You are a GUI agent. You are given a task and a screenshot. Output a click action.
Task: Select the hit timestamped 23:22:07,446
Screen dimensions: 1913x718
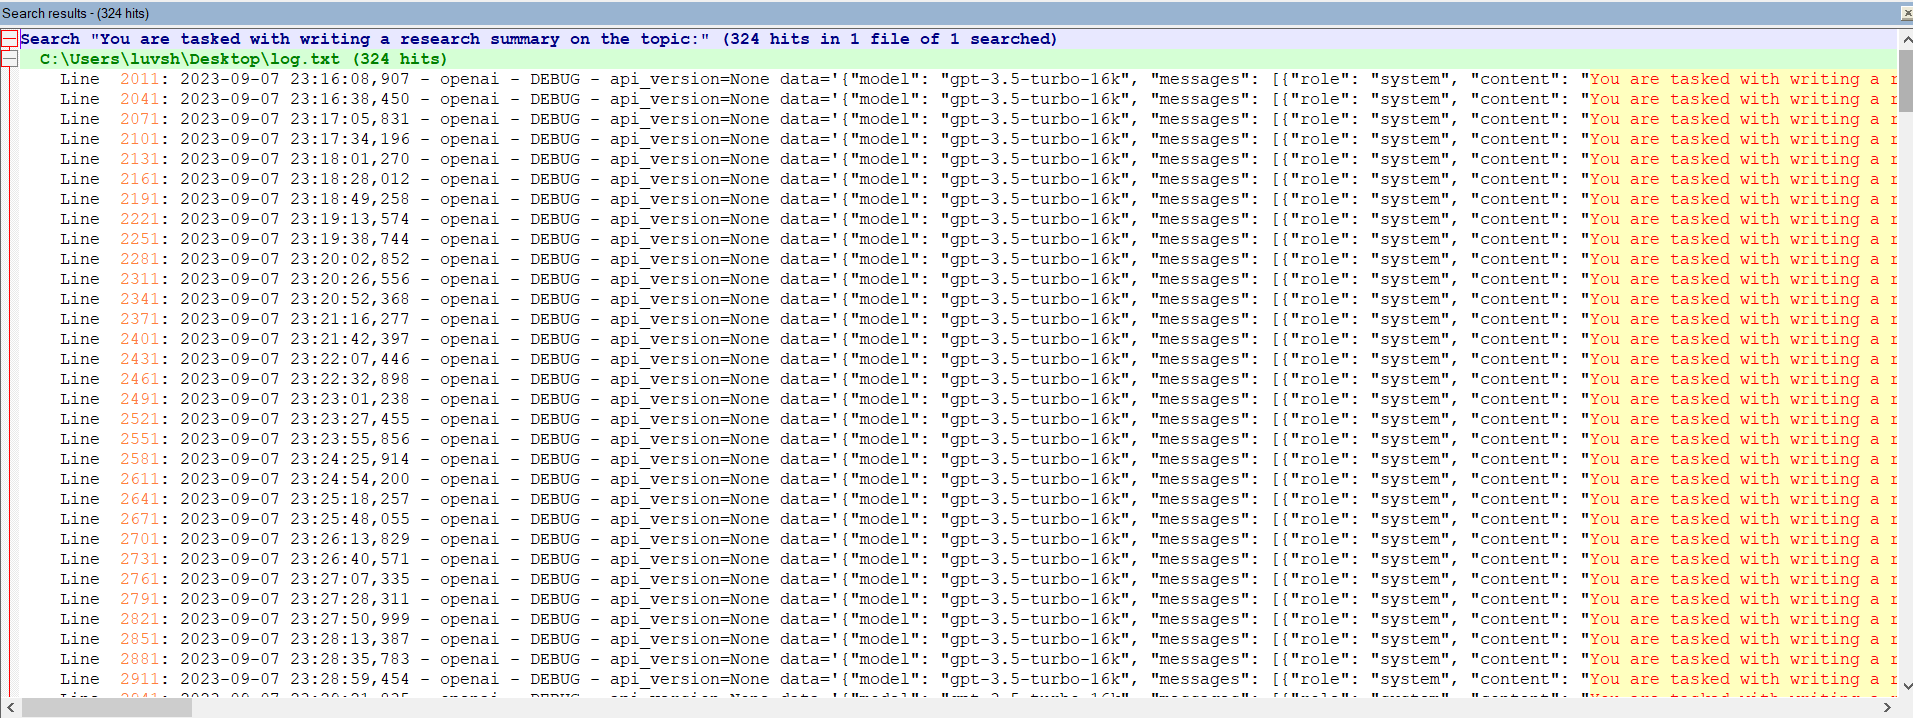click(958, 359)
